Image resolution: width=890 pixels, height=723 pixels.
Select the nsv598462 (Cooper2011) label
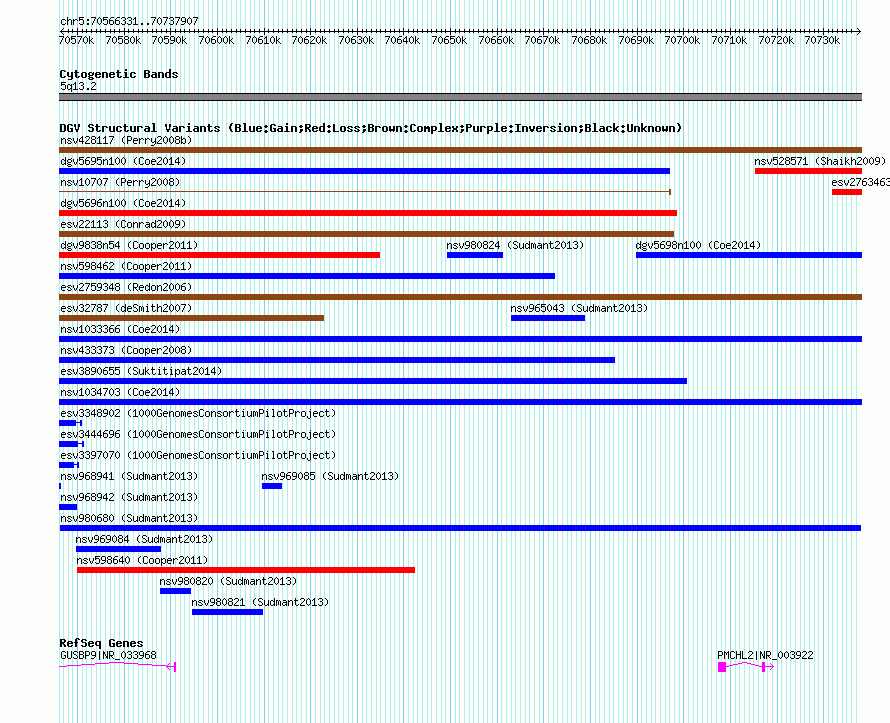(x=126, y=266)
